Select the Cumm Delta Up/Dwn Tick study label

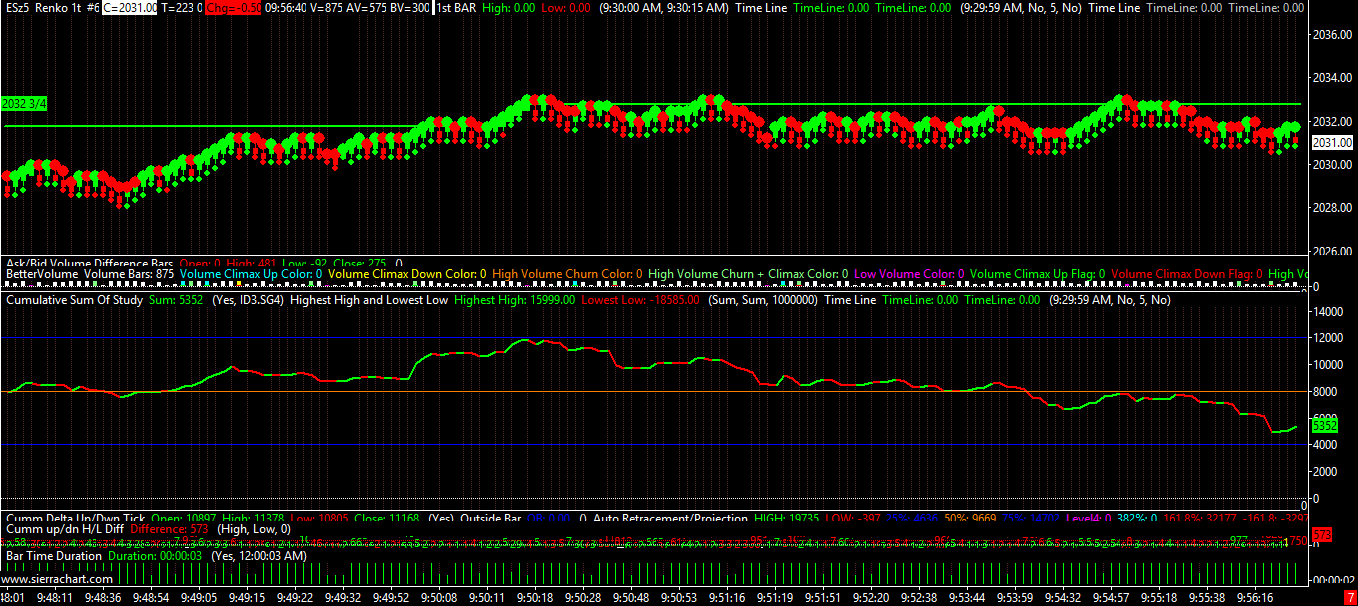74,518
